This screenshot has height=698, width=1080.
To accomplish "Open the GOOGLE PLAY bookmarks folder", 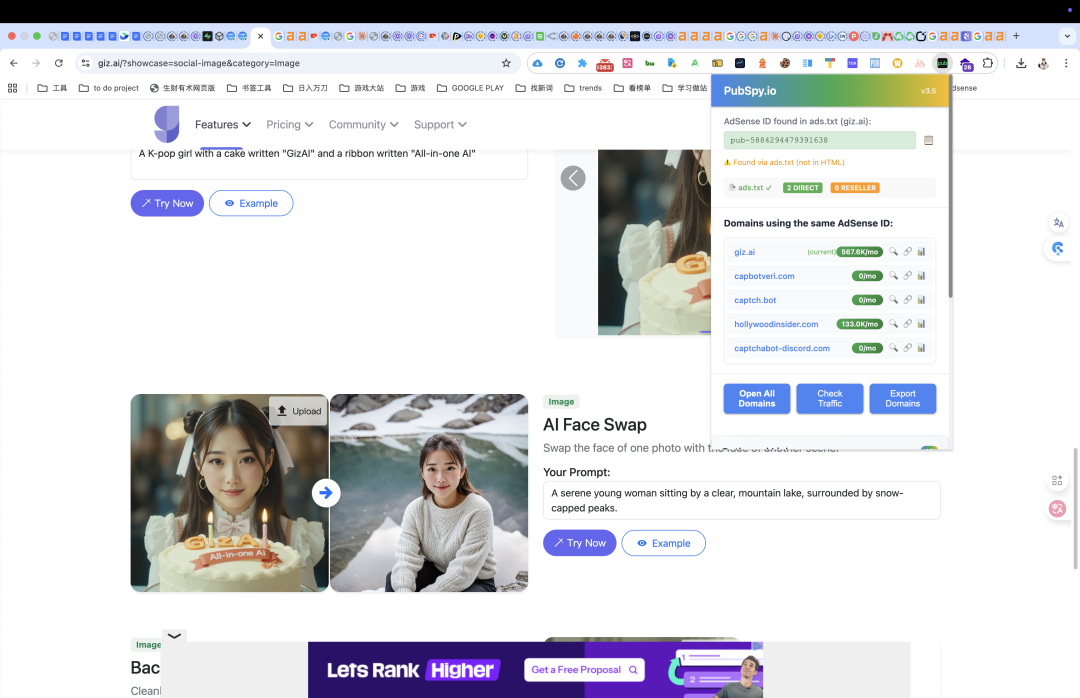I will (x=470, y=88).
